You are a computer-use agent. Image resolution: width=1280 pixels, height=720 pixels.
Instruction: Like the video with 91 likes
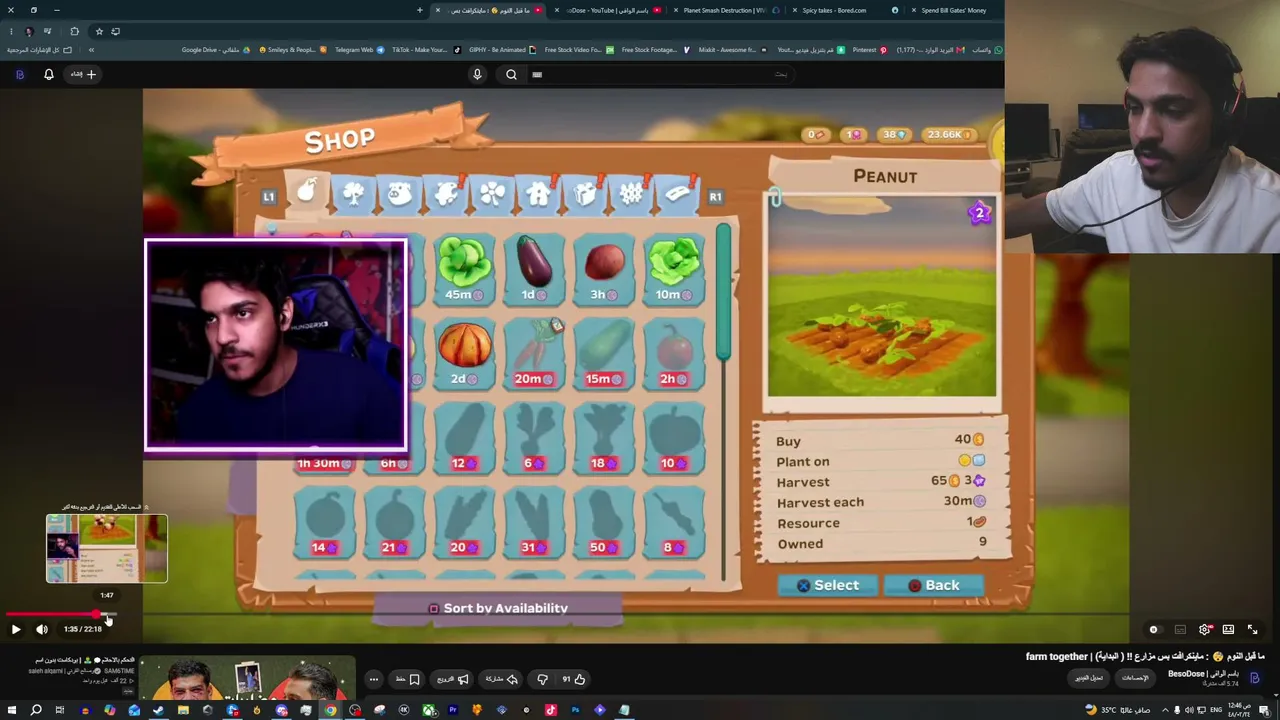coord(574,679)
